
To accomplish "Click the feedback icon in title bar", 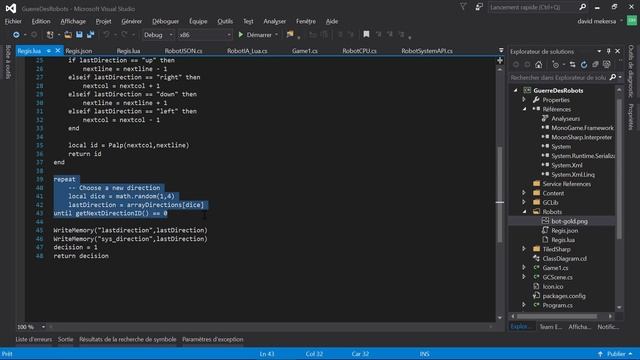I will (x=479, y=7).
